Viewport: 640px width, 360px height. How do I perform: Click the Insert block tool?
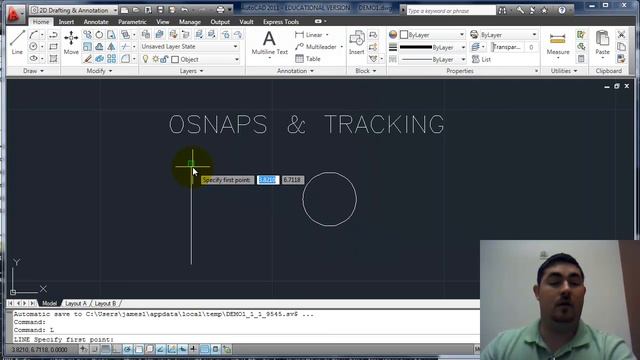pos(357,42)
